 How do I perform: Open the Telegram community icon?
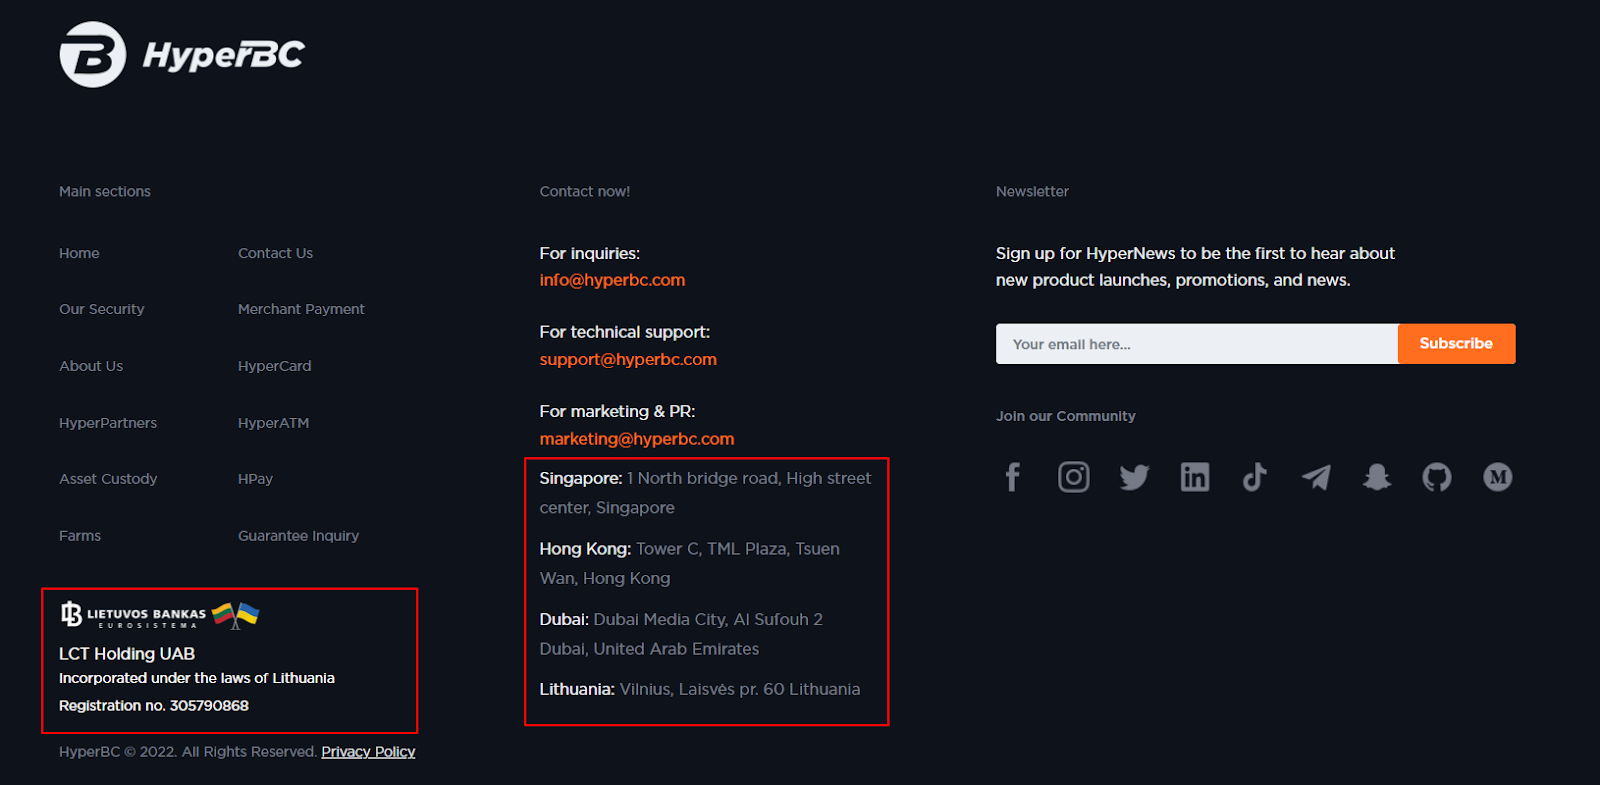click(1316, 477)
